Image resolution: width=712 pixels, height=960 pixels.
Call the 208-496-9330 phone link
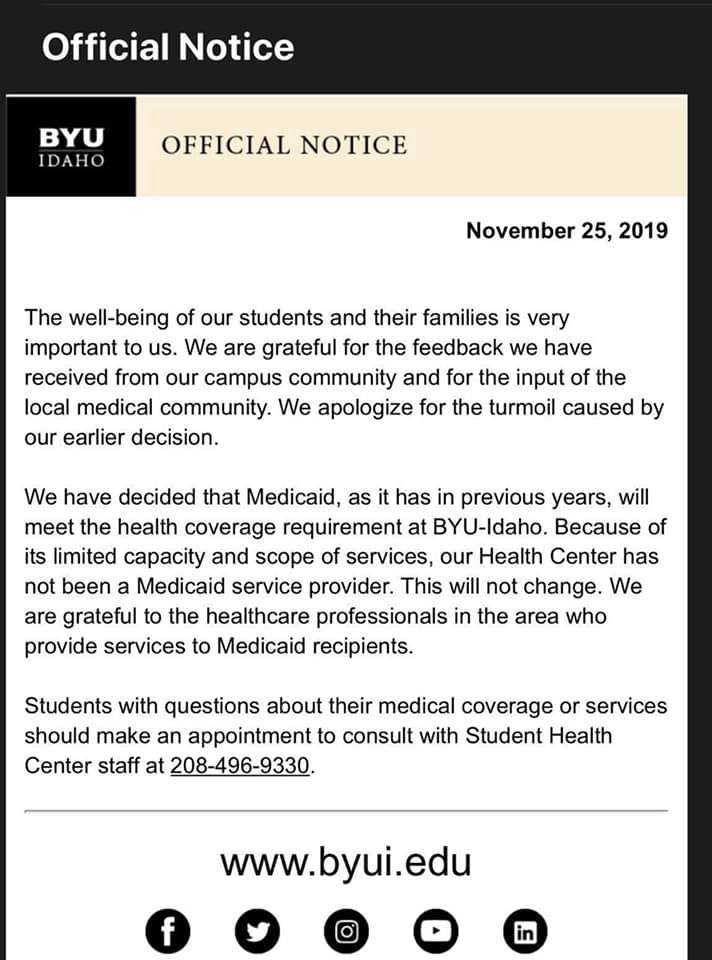coord(239,765)
